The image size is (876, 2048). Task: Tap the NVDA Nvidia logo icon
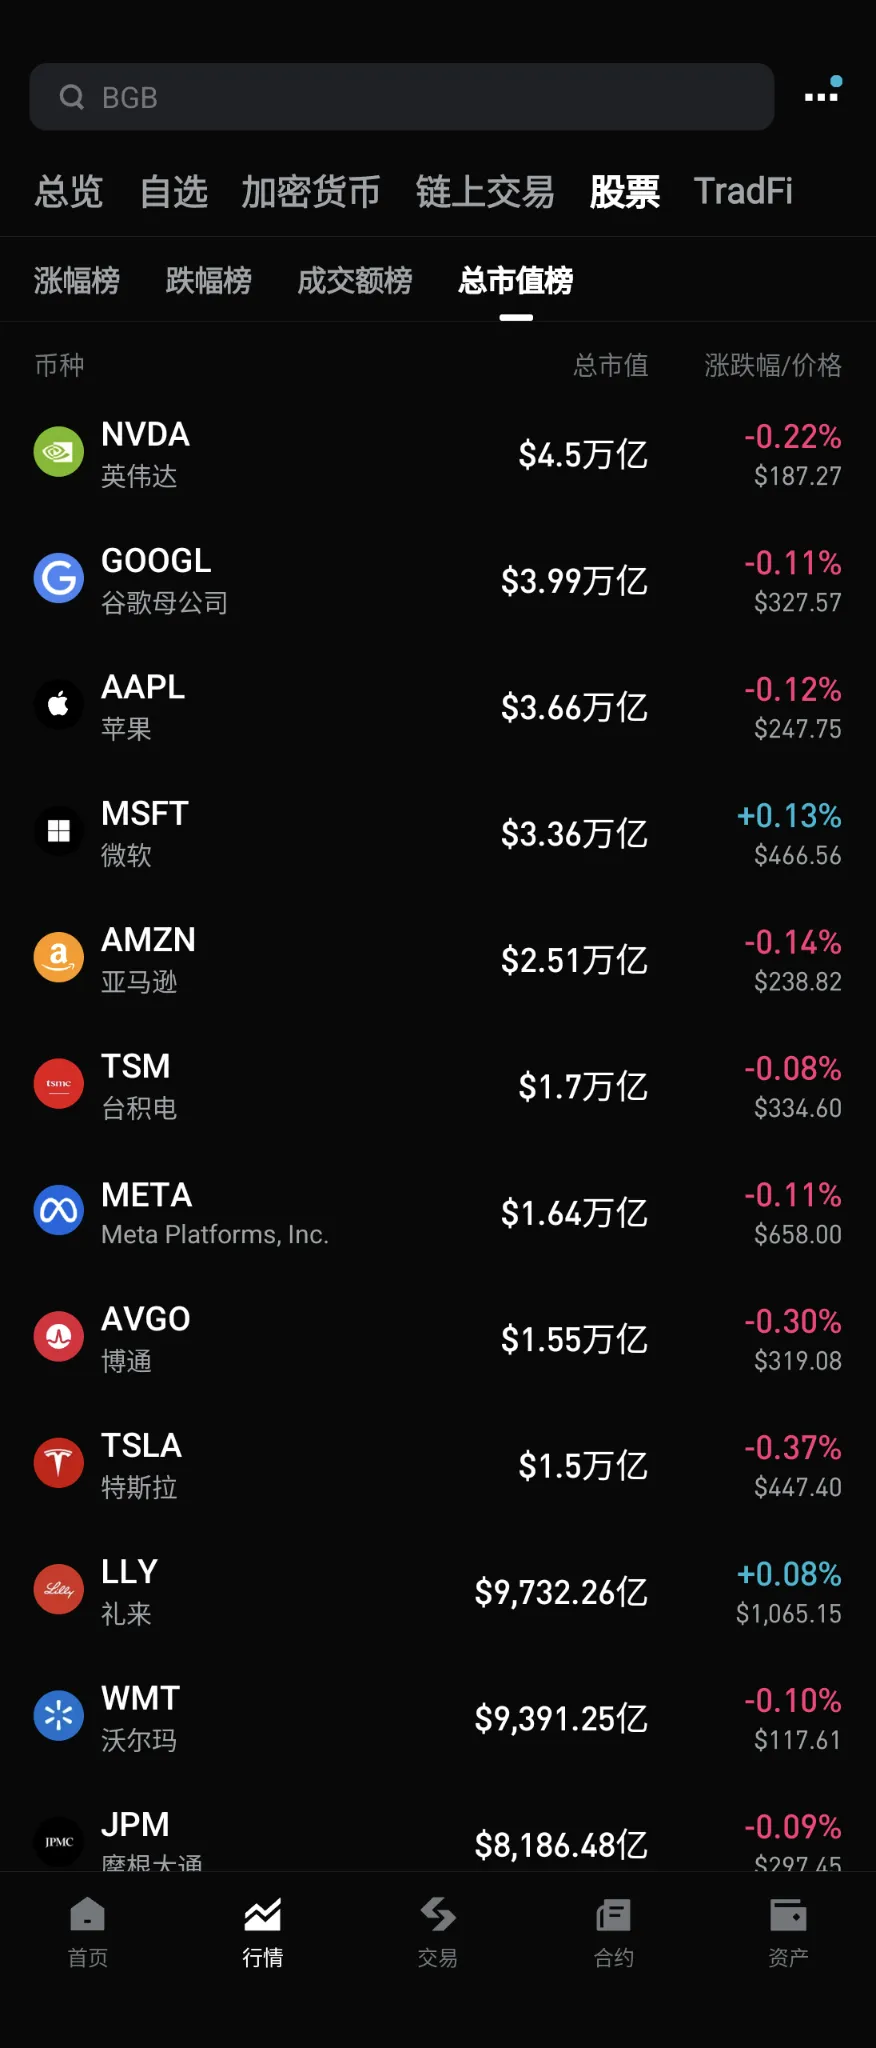click(x=59, y=452)
